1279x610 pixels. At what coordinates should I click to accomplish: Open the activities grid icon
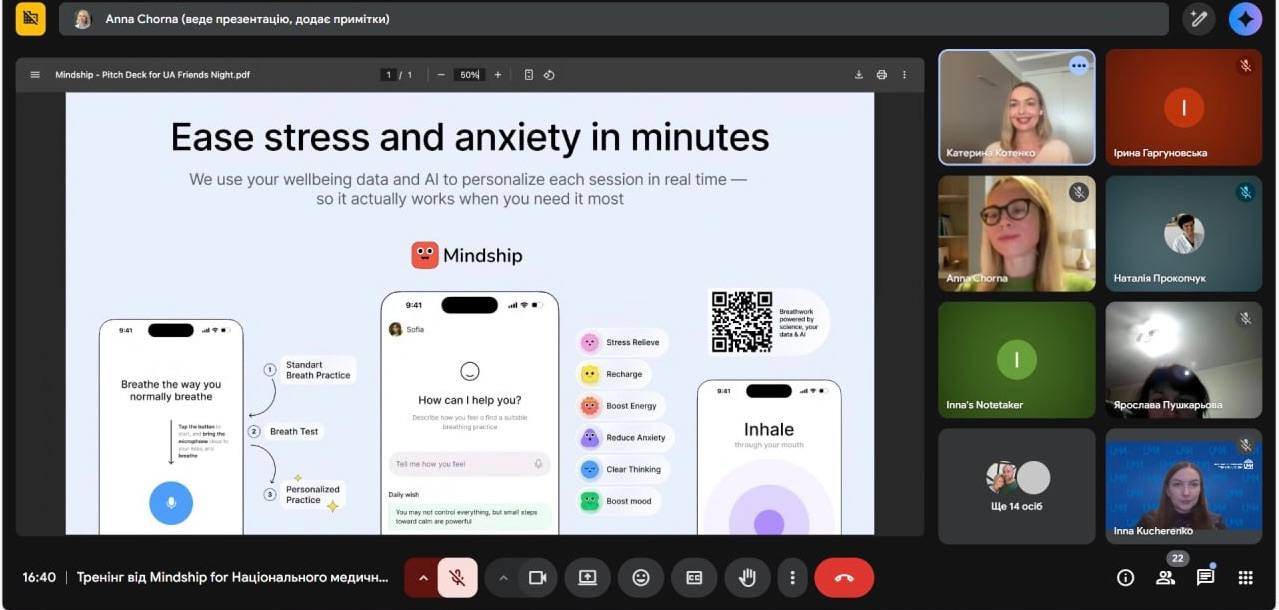click(x=1245, y=577)
